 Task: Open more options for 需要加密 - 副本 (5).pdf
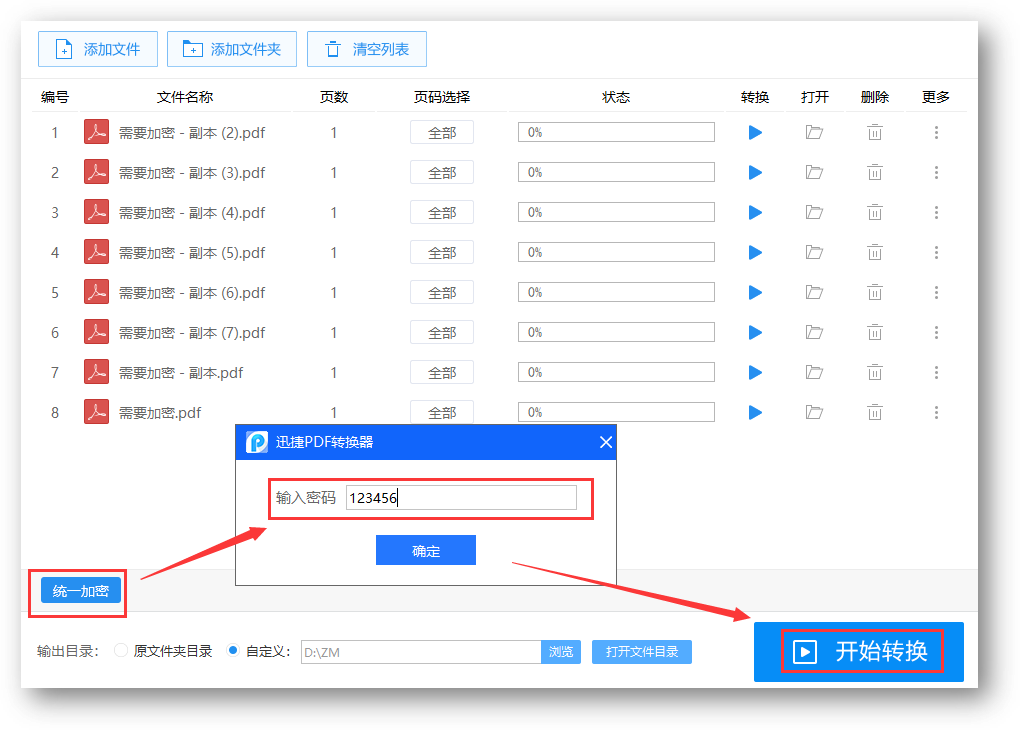click(x=936, y=252)
